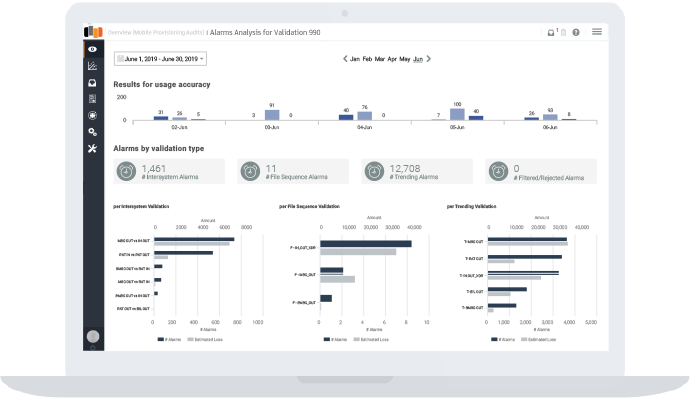Click the 'Alarms Analysis for Validation 990' title
The image size is (690, 400).
pos(265,33)
